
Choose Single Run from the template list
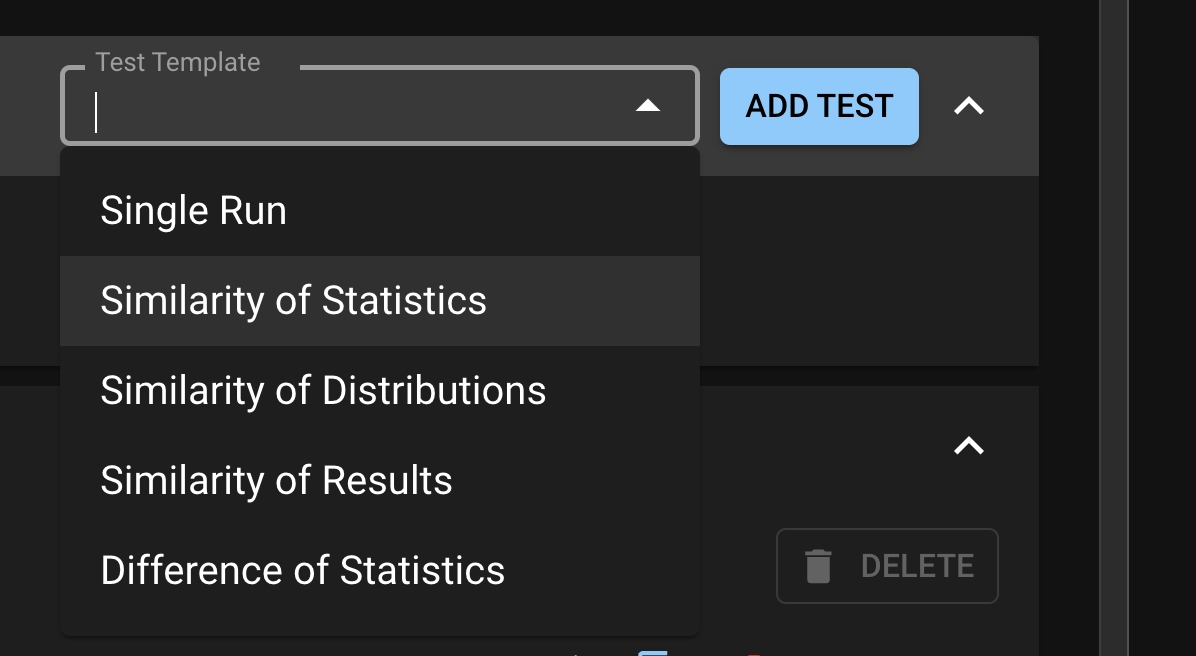coord(194,211)
